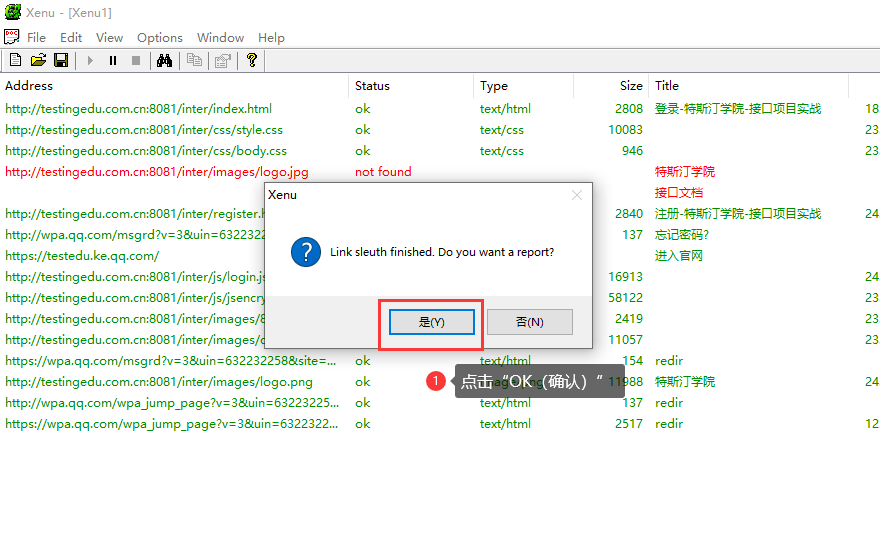Screen dimensions: 880x548
Task: Select the inter/register address row
Action: [x=135, y=213]
